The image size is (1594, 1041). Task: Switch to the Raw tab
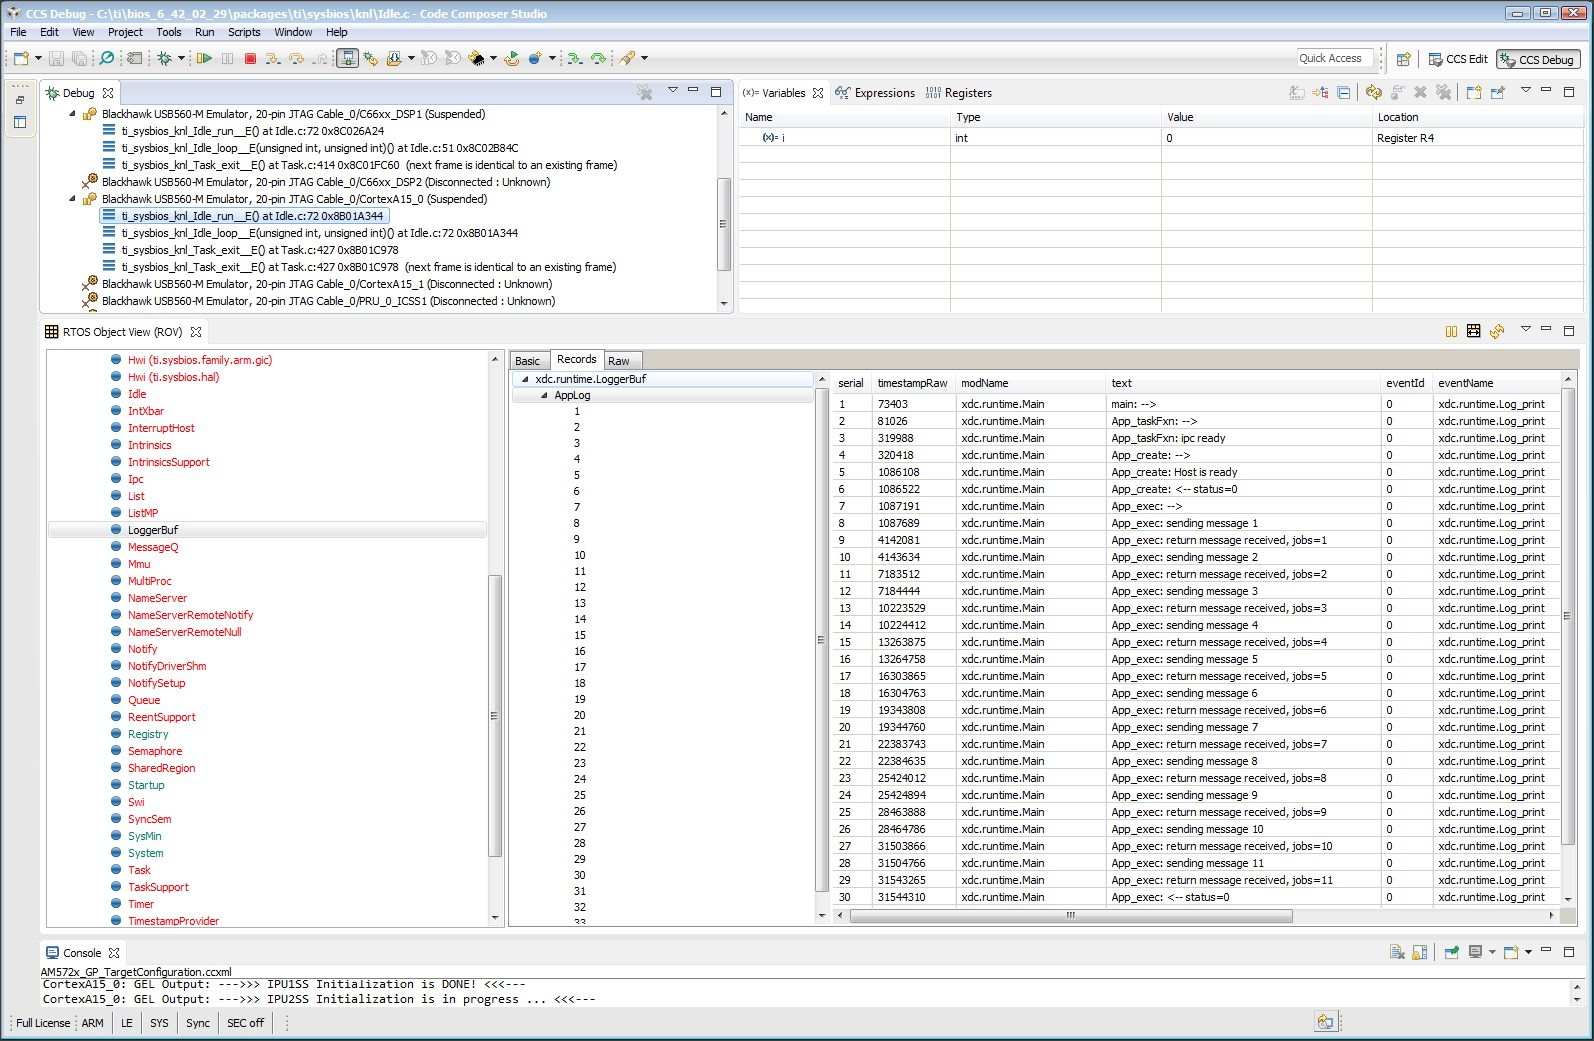click(x=619, y=361)
